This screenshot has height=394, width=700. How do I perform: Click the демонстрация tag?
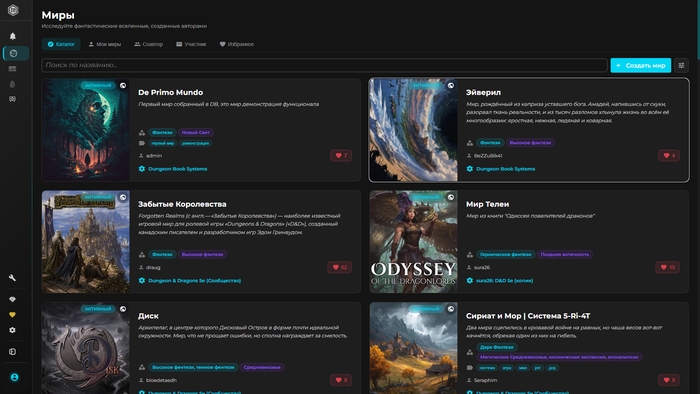195,143
